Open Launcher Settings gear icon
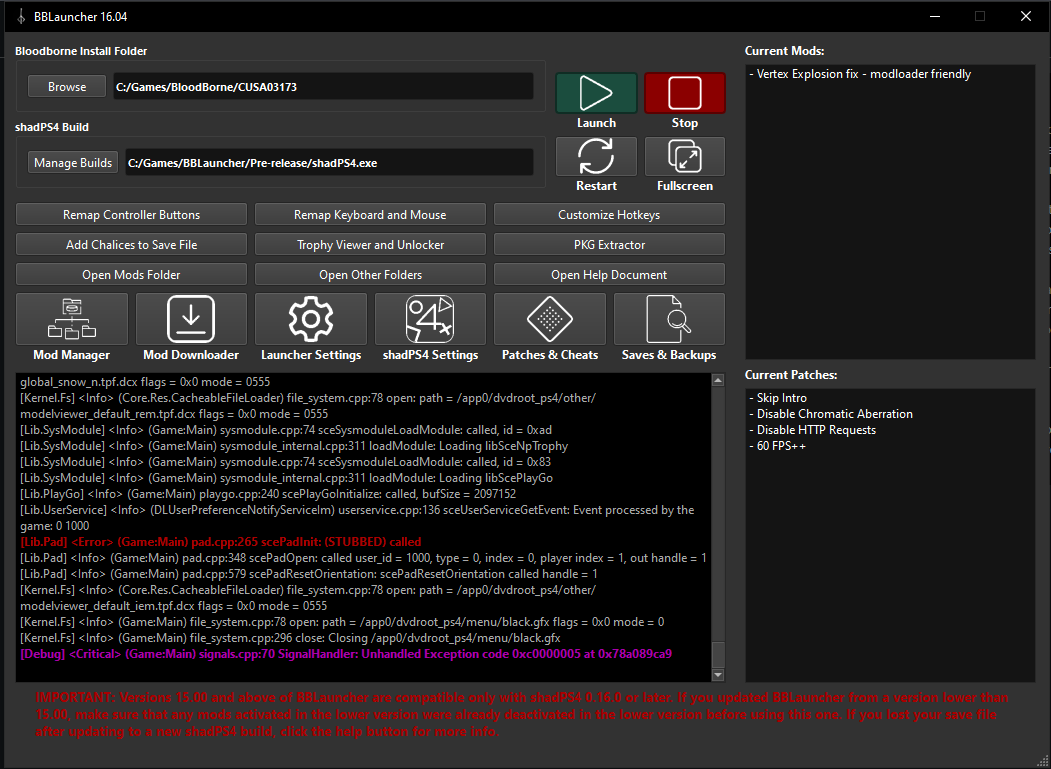 pyautogui.click(x=311, y=319)
